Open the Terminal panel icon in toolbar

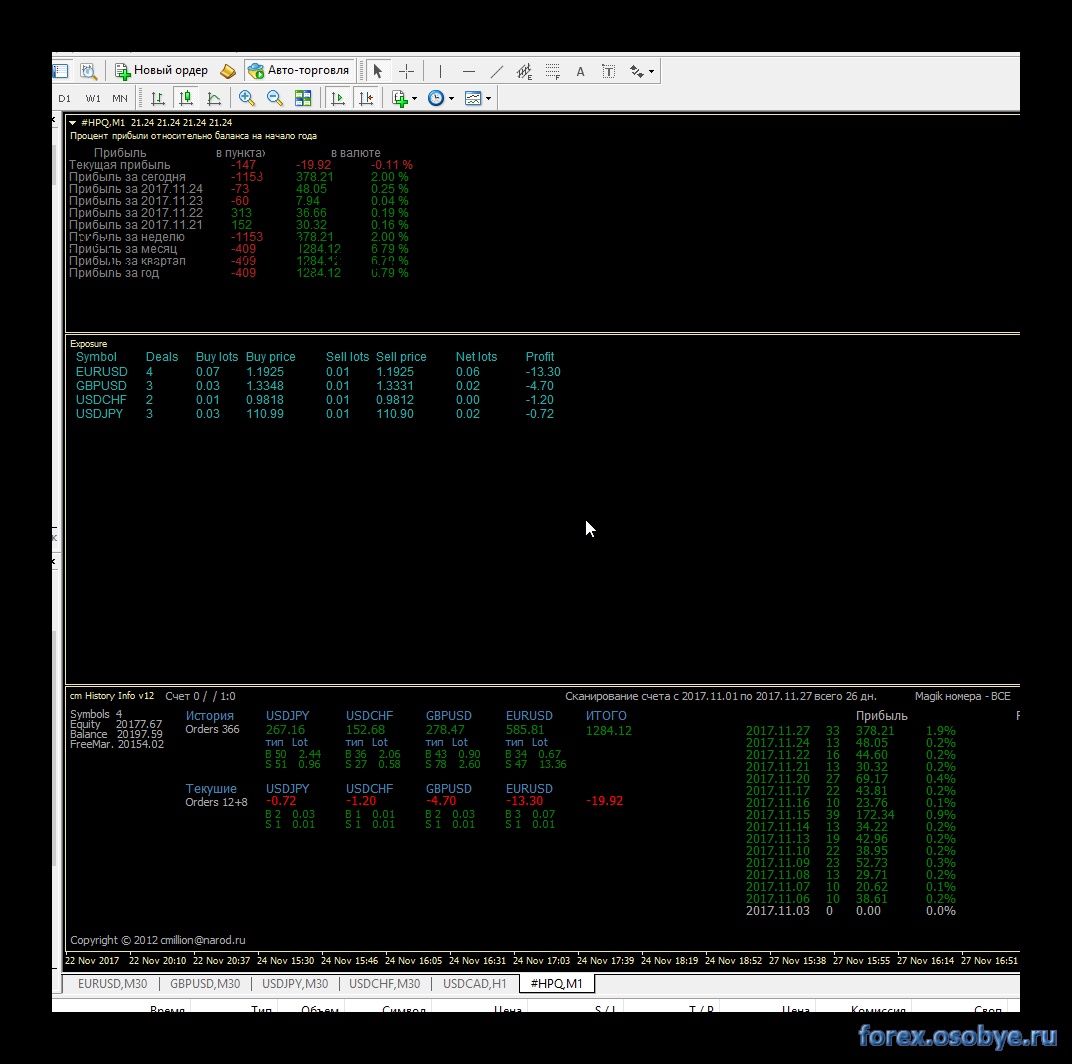[x=60, y=70]
